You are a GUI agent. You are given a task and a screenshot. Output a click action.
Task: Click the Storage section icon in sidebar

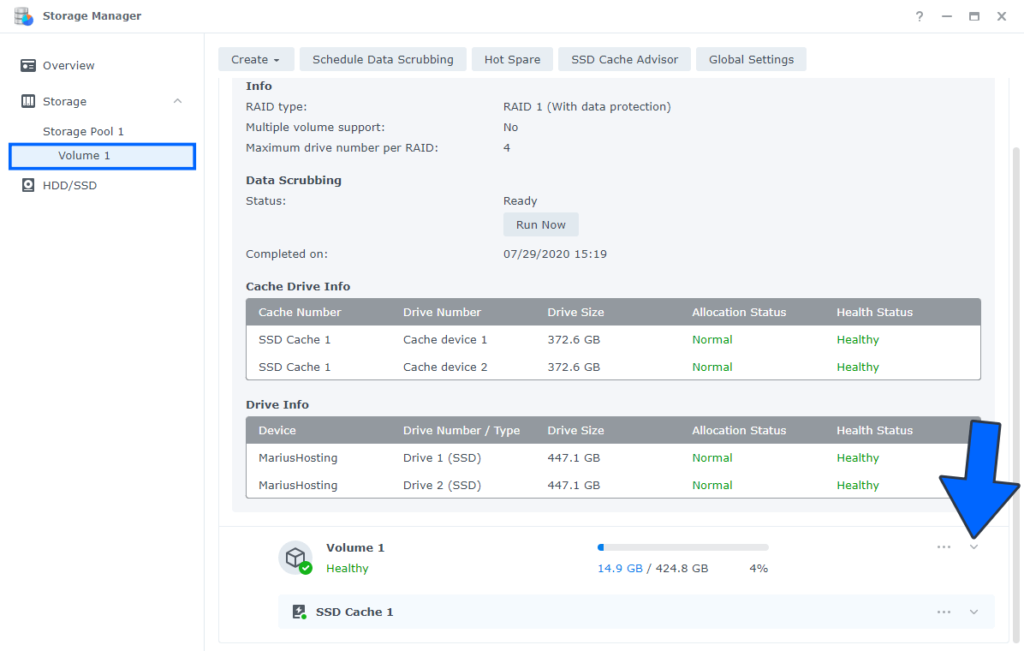(28, 102)
